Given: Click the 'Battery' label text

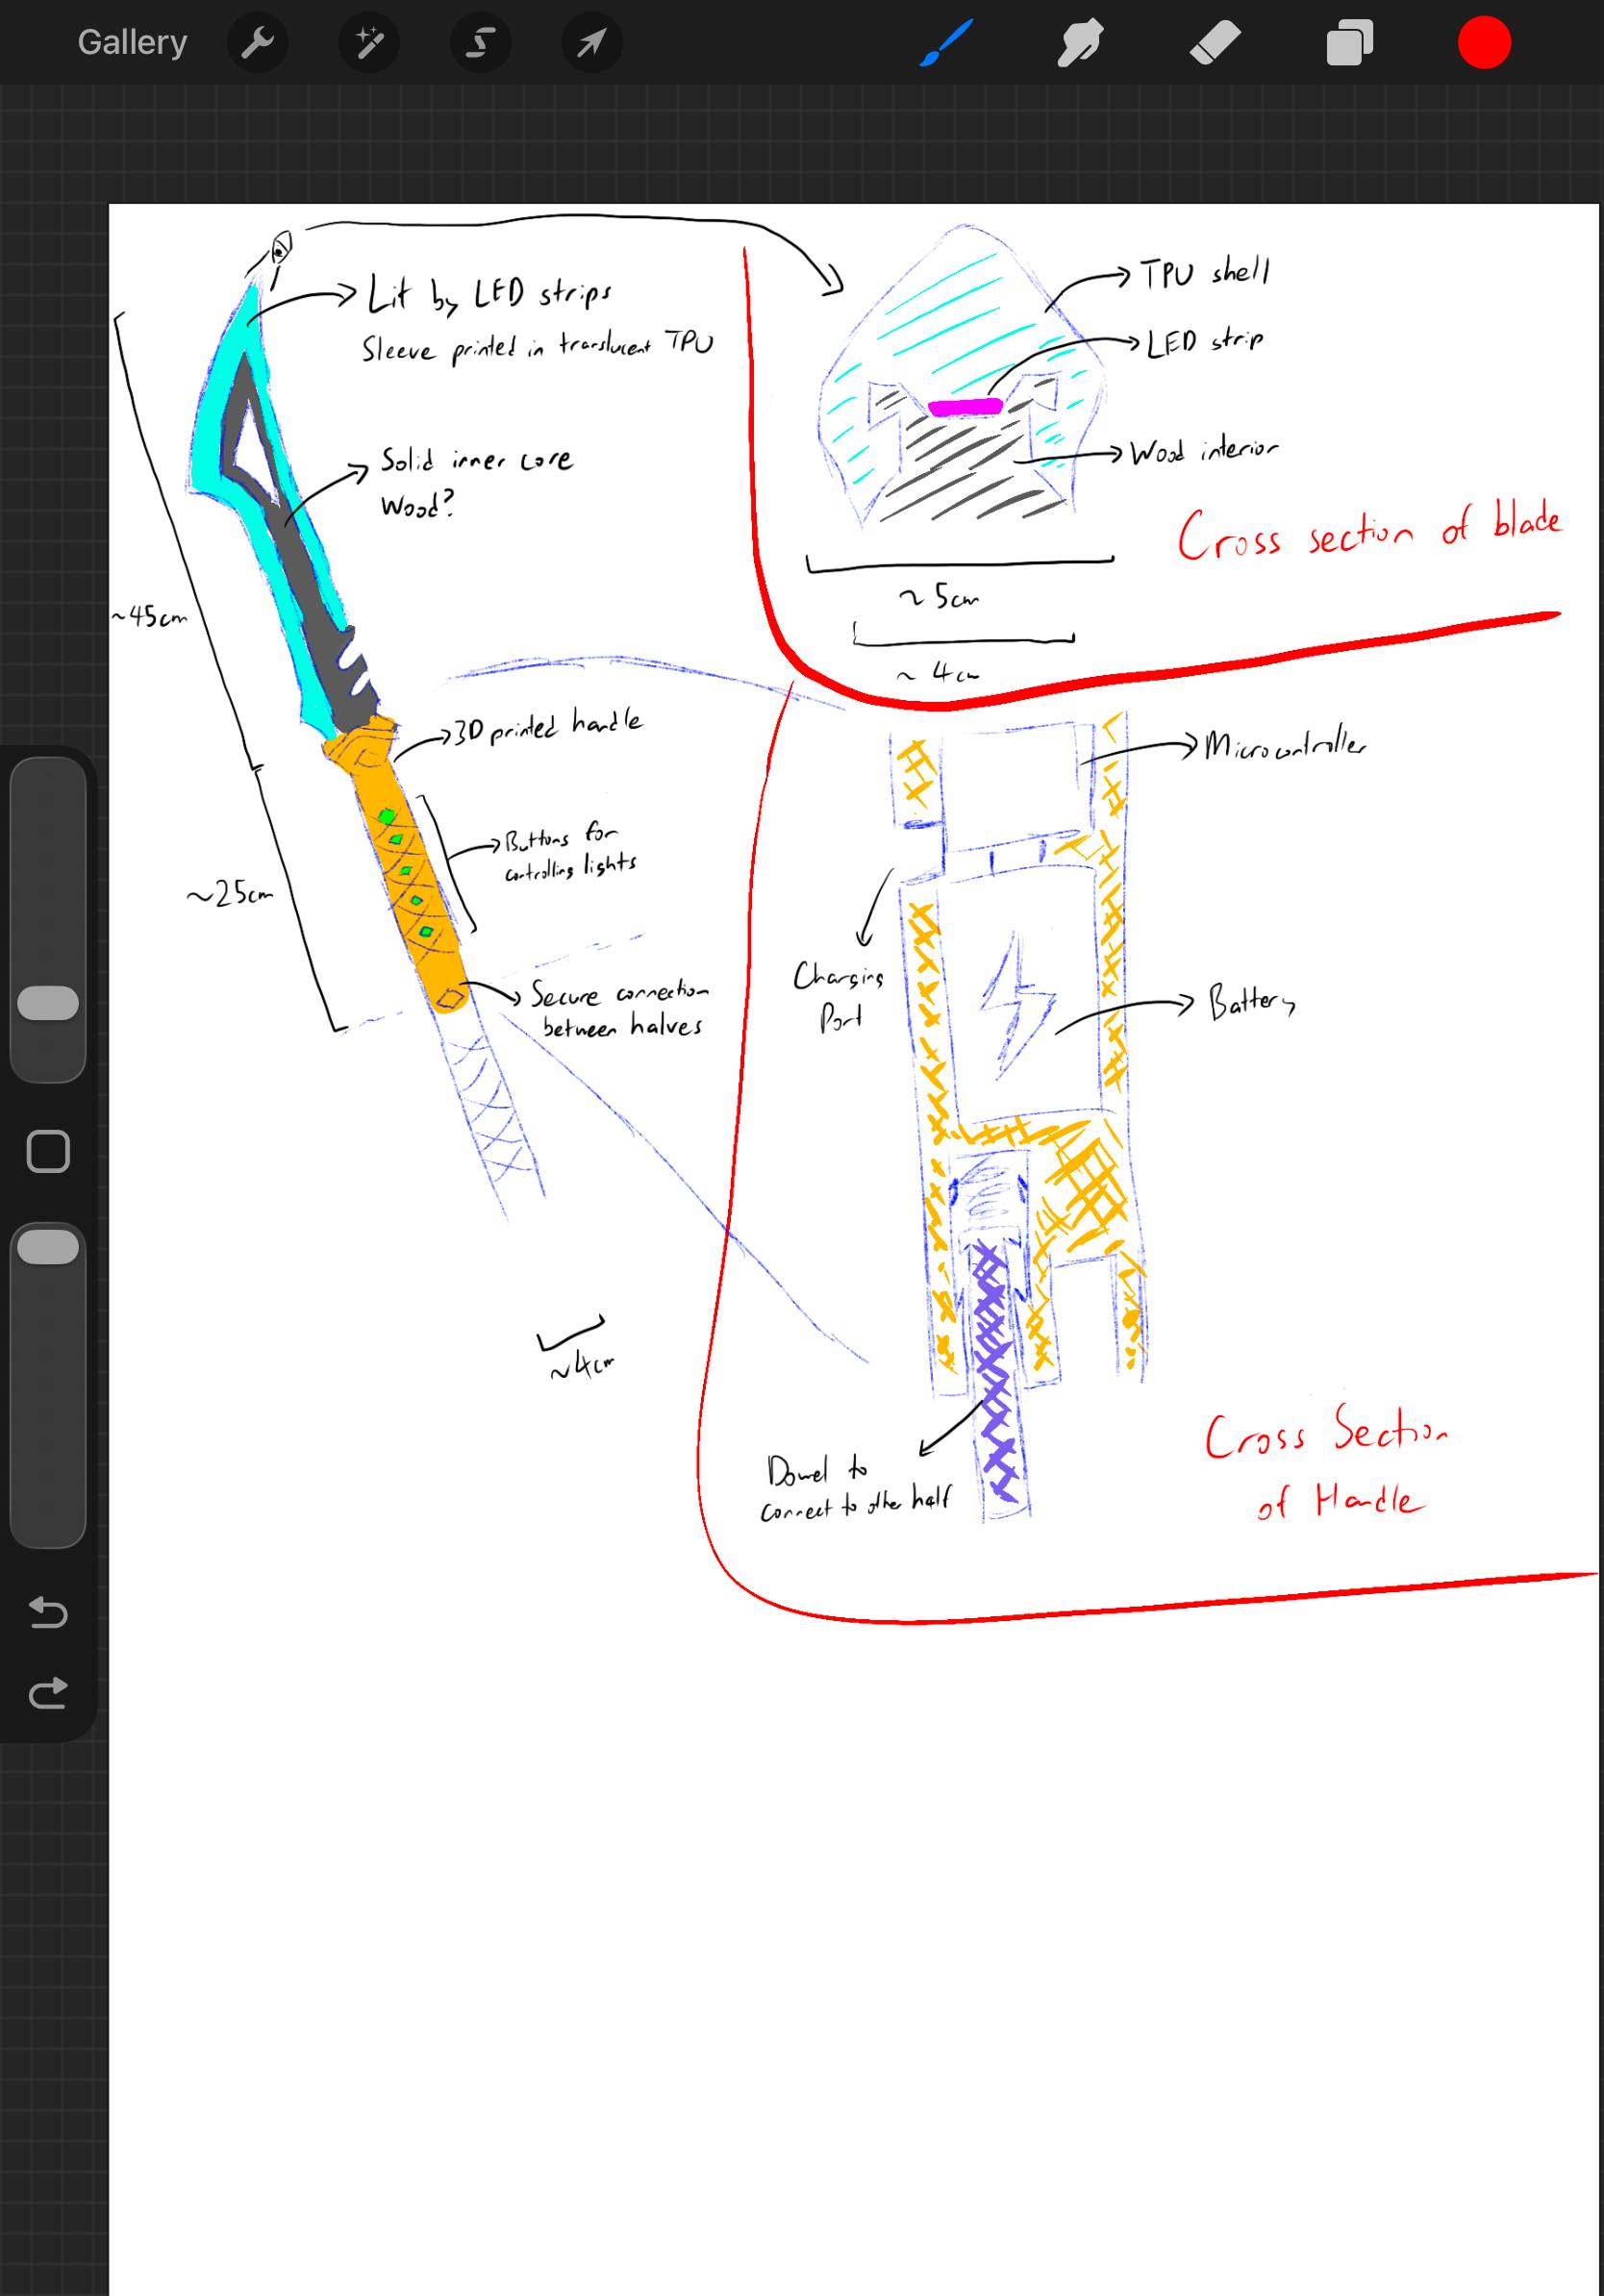Looking at the screenshot, I should coord(1252,1001).
